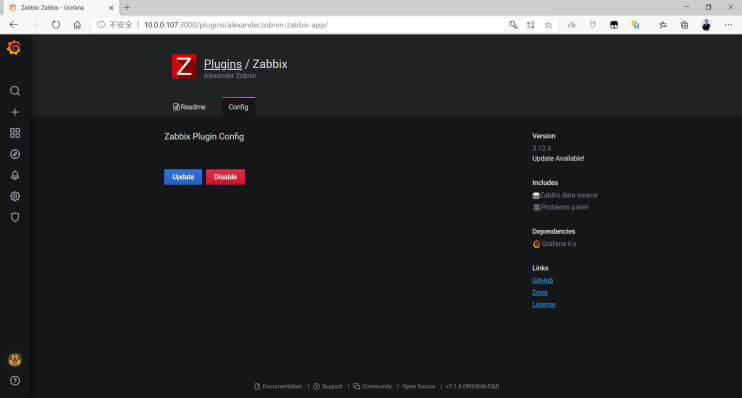Close the Zabbix Grafana browser tab

point(111,8)
